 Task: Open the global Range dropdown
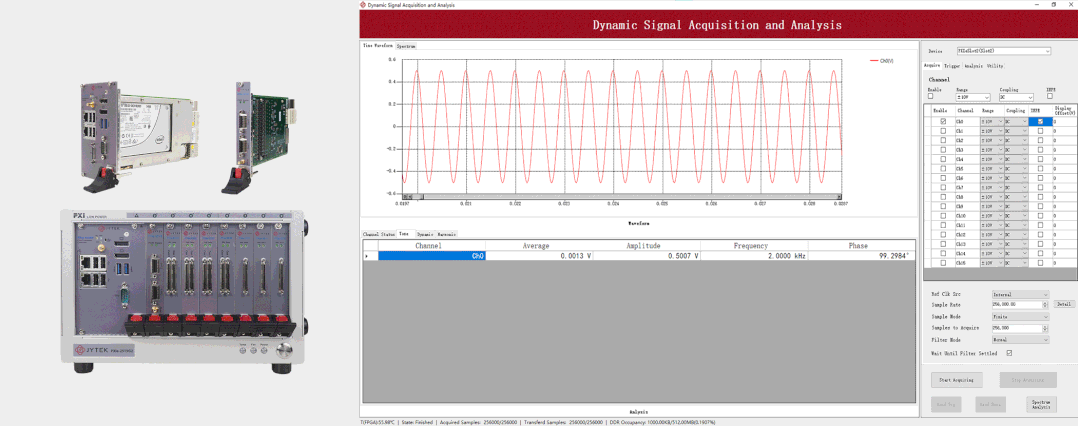click(973, 98)
